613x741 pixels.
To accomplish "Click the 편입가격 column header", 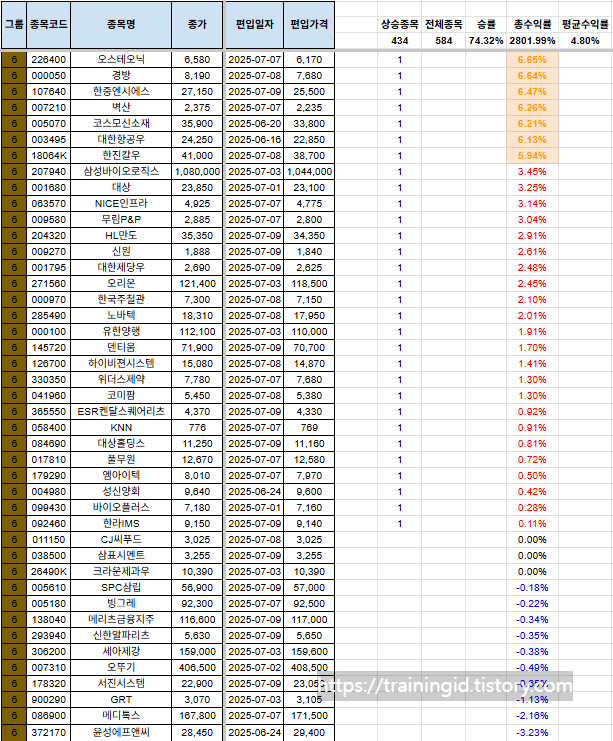I will [x=309, y=25].
